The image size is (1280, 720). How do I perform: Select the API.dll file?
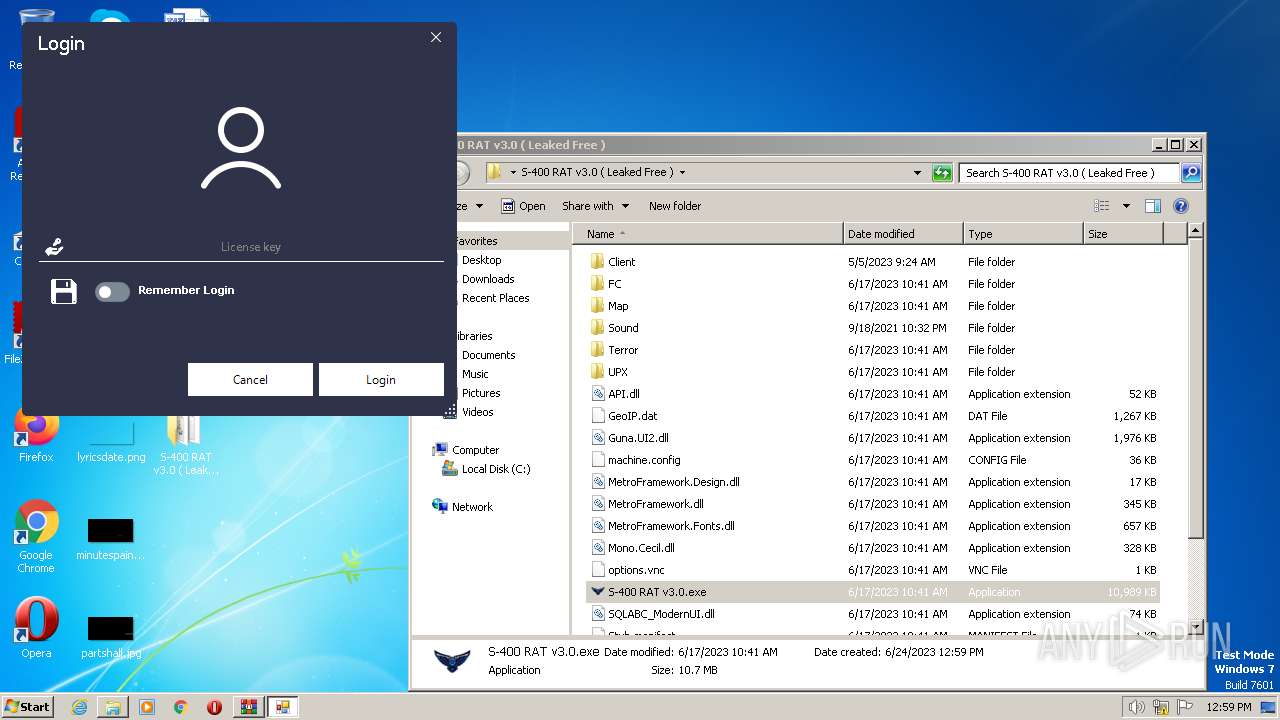click(x=623, y=394)
